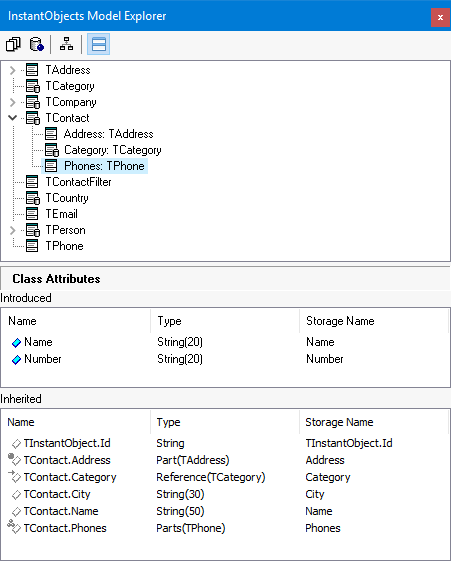451x561 pixels.
Task: Select the Number attribute row
Action: pyautogui.click(x=225, y=359)
